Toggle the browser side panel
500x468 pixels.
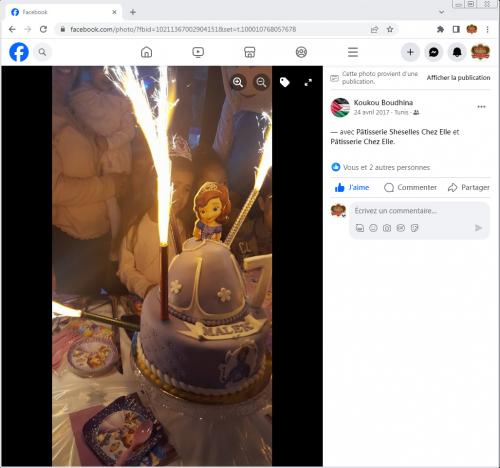tap(456, 29)
